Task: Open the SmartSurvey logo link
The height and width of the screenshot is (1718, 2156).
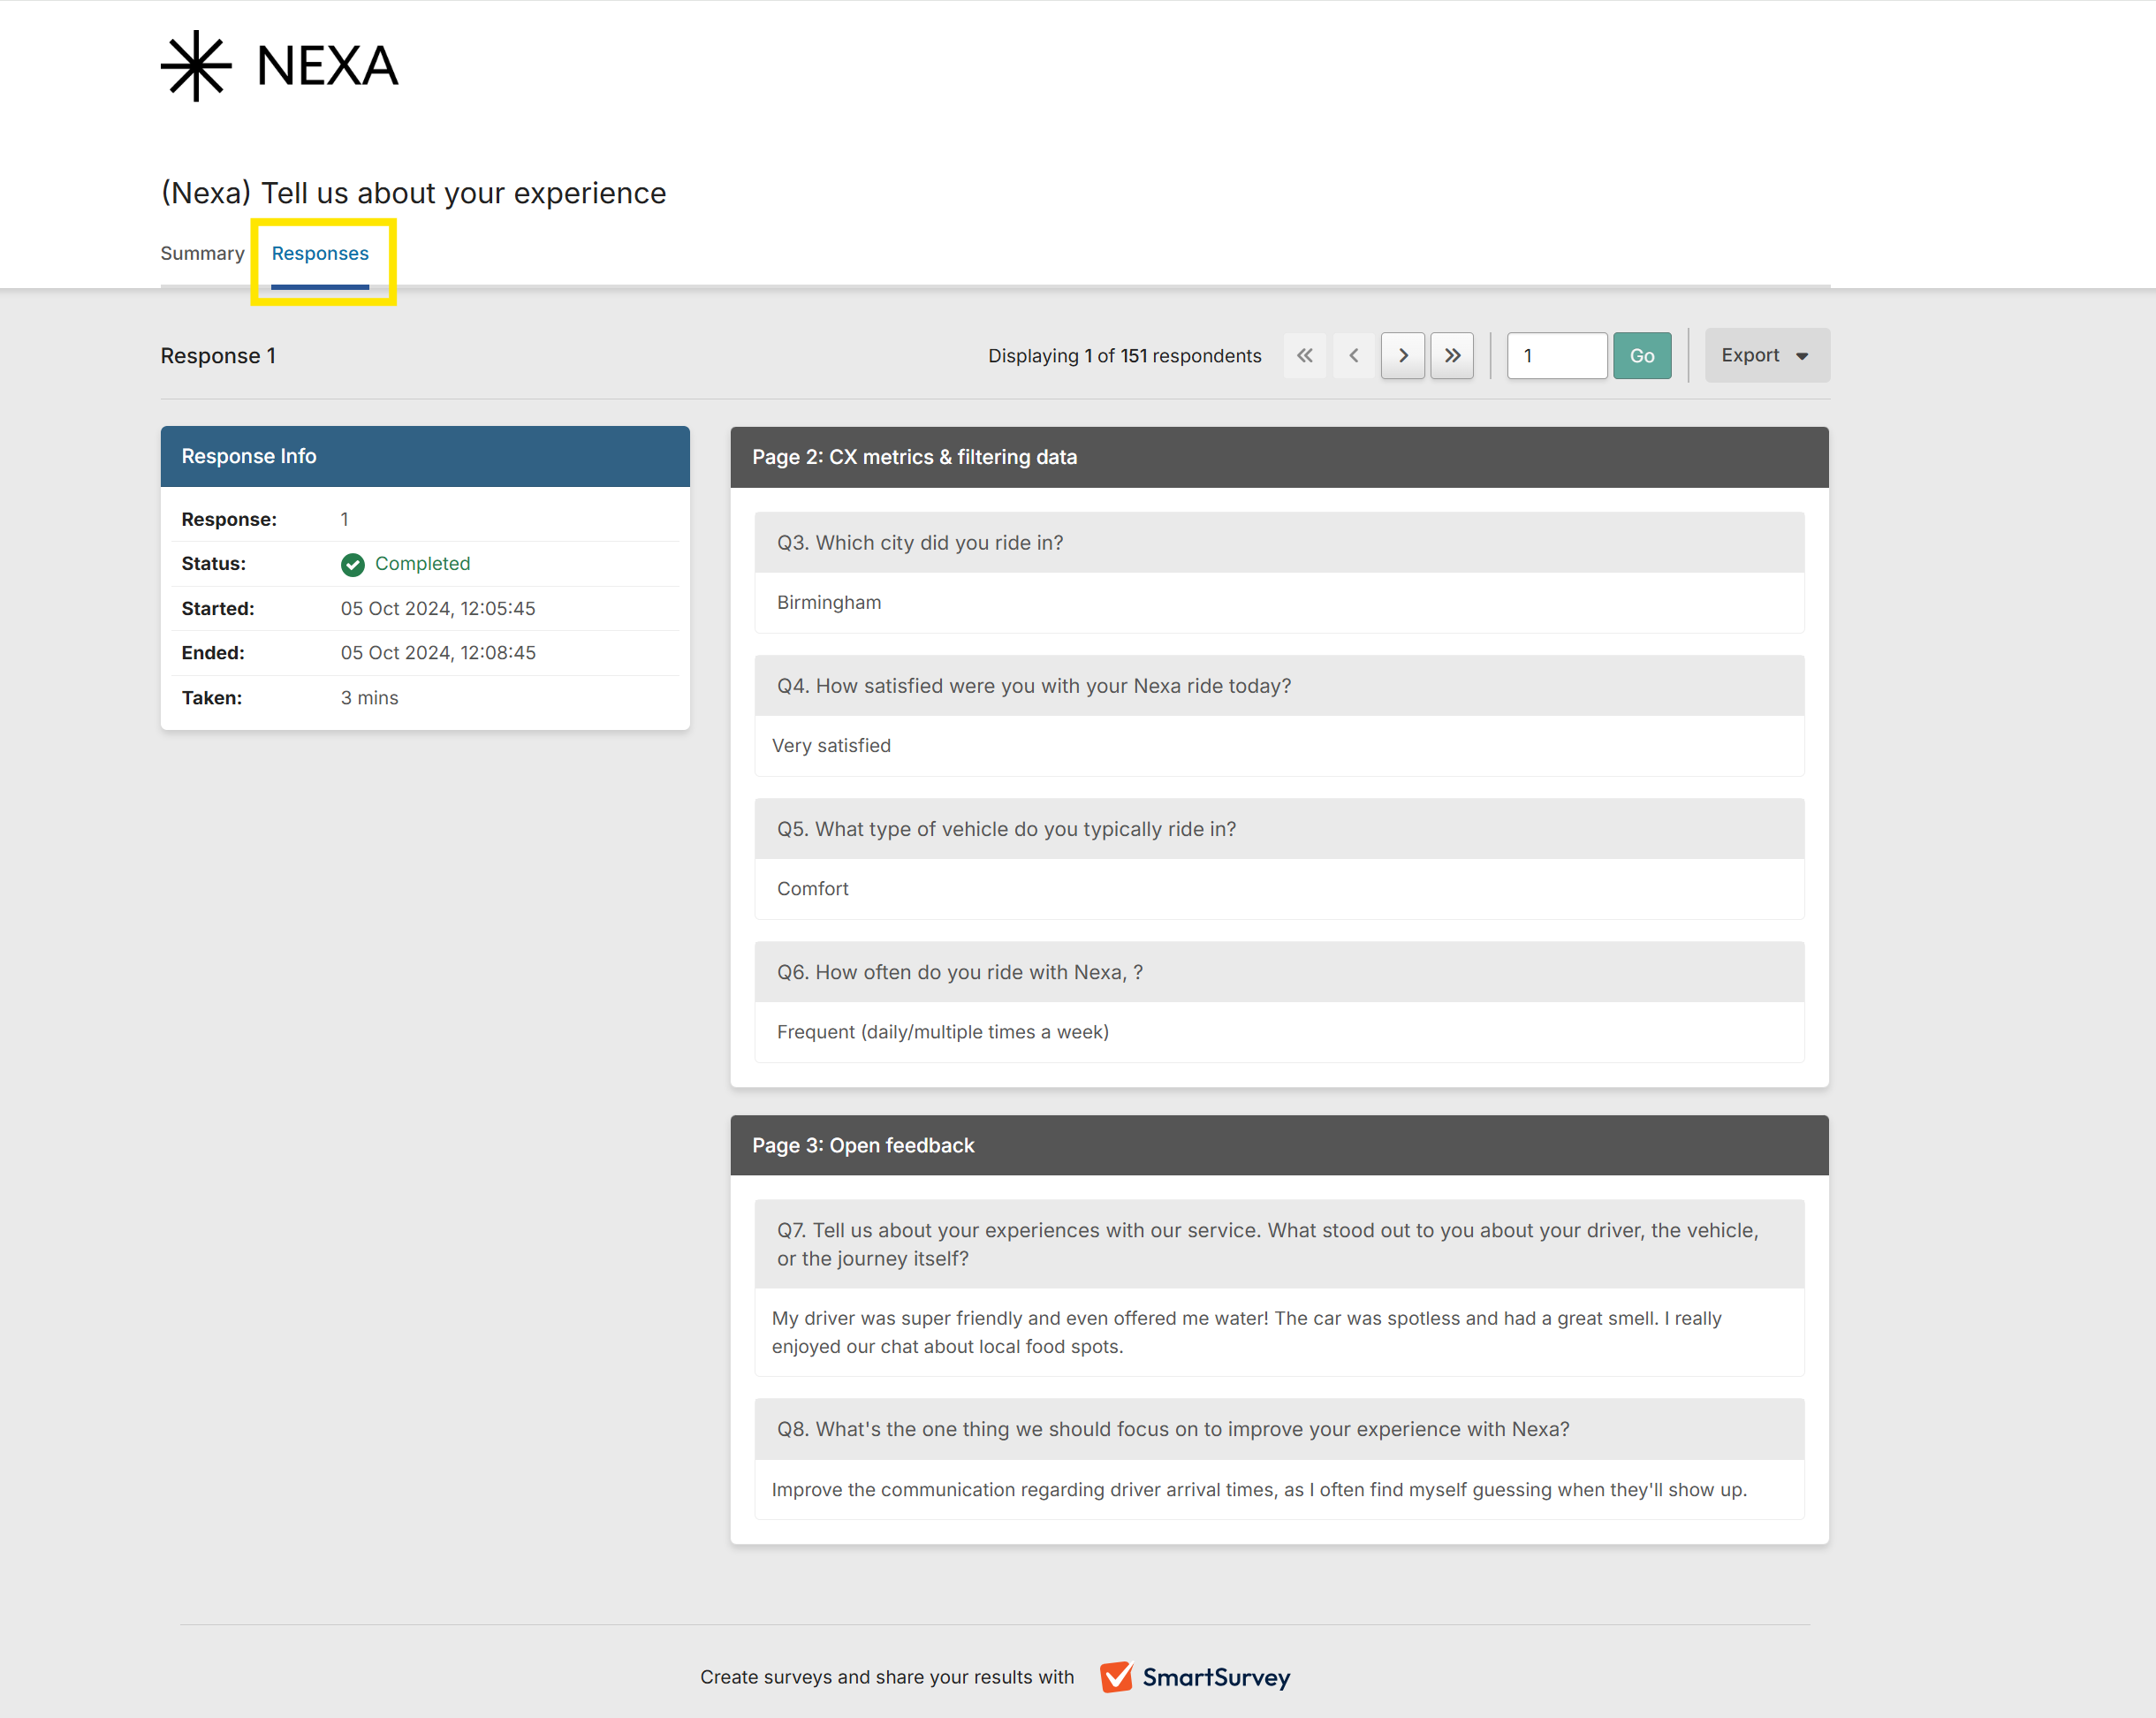Action: 1195,1677
